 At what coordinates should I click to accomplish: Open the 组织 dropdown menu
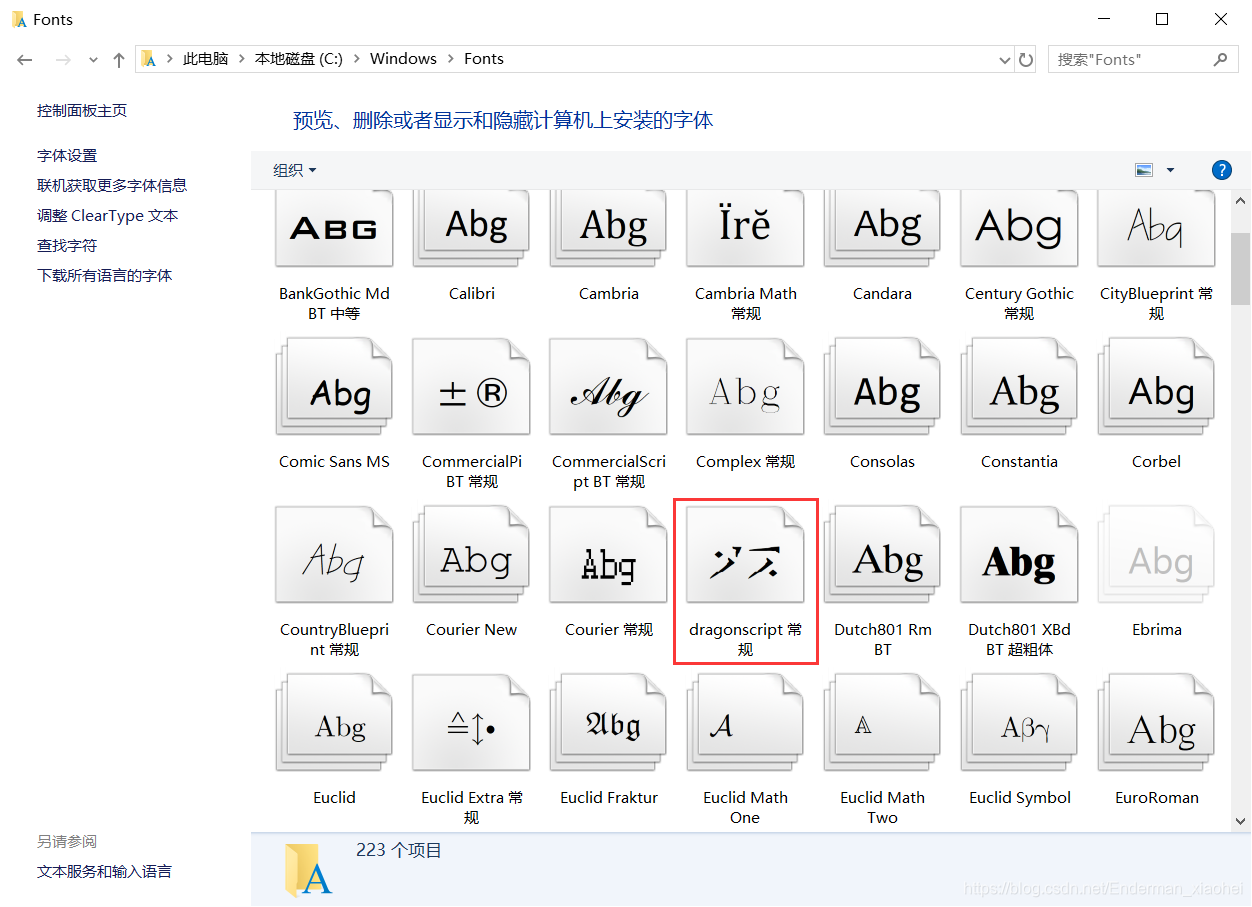click(295, 170)
